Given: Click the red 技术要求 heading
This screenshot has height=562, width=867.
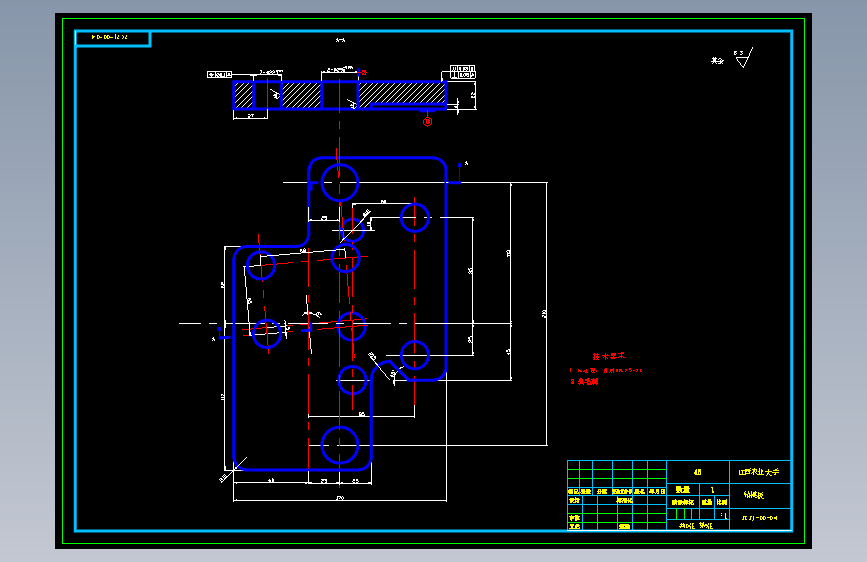Looking at the screenshot, I should (608, 356).
